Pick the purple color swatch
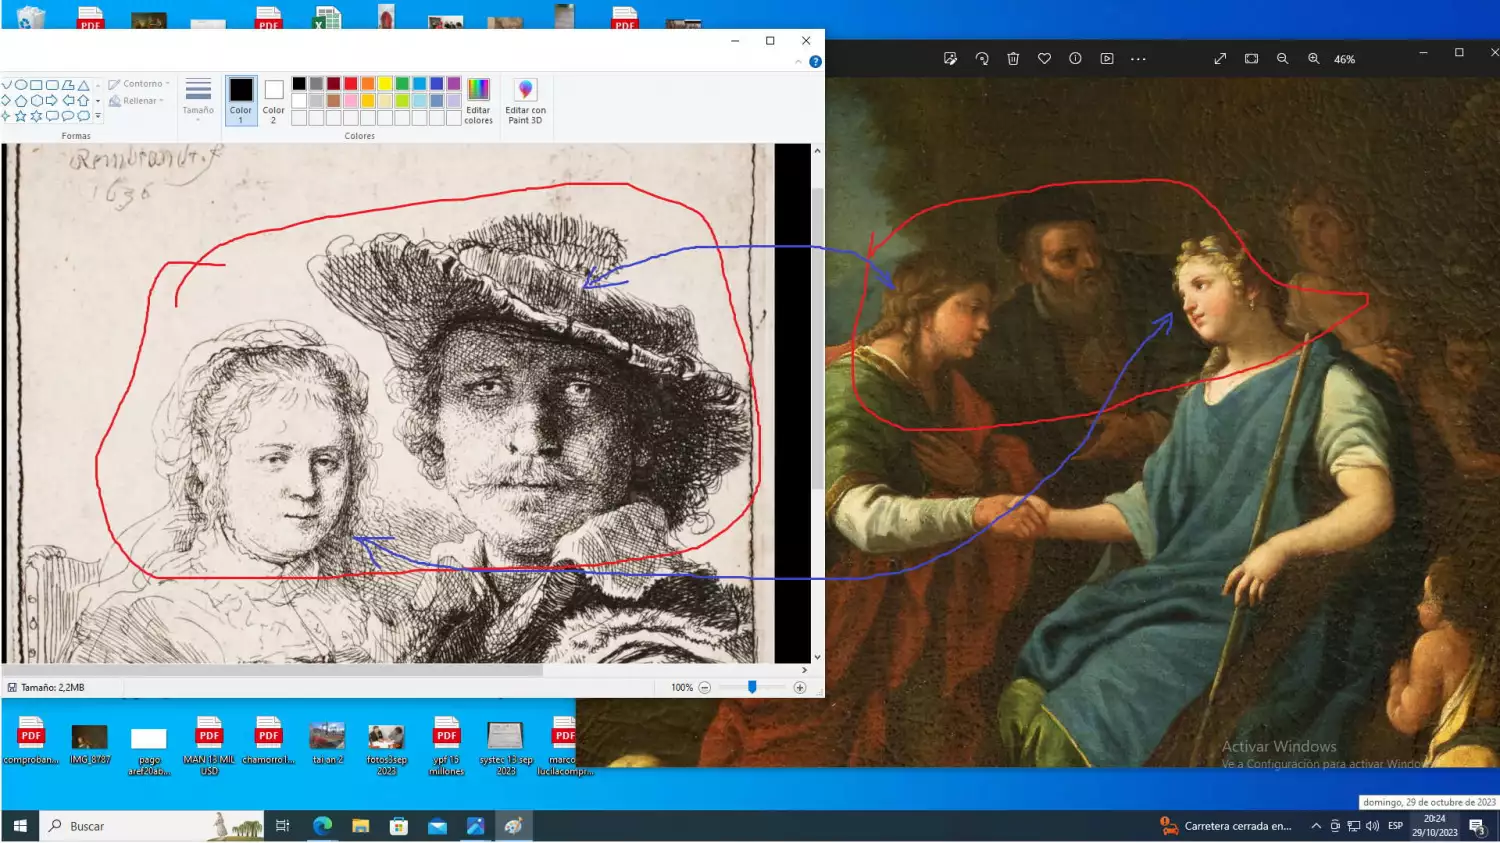The image size is (1500, 843). [x=454, y=84]
